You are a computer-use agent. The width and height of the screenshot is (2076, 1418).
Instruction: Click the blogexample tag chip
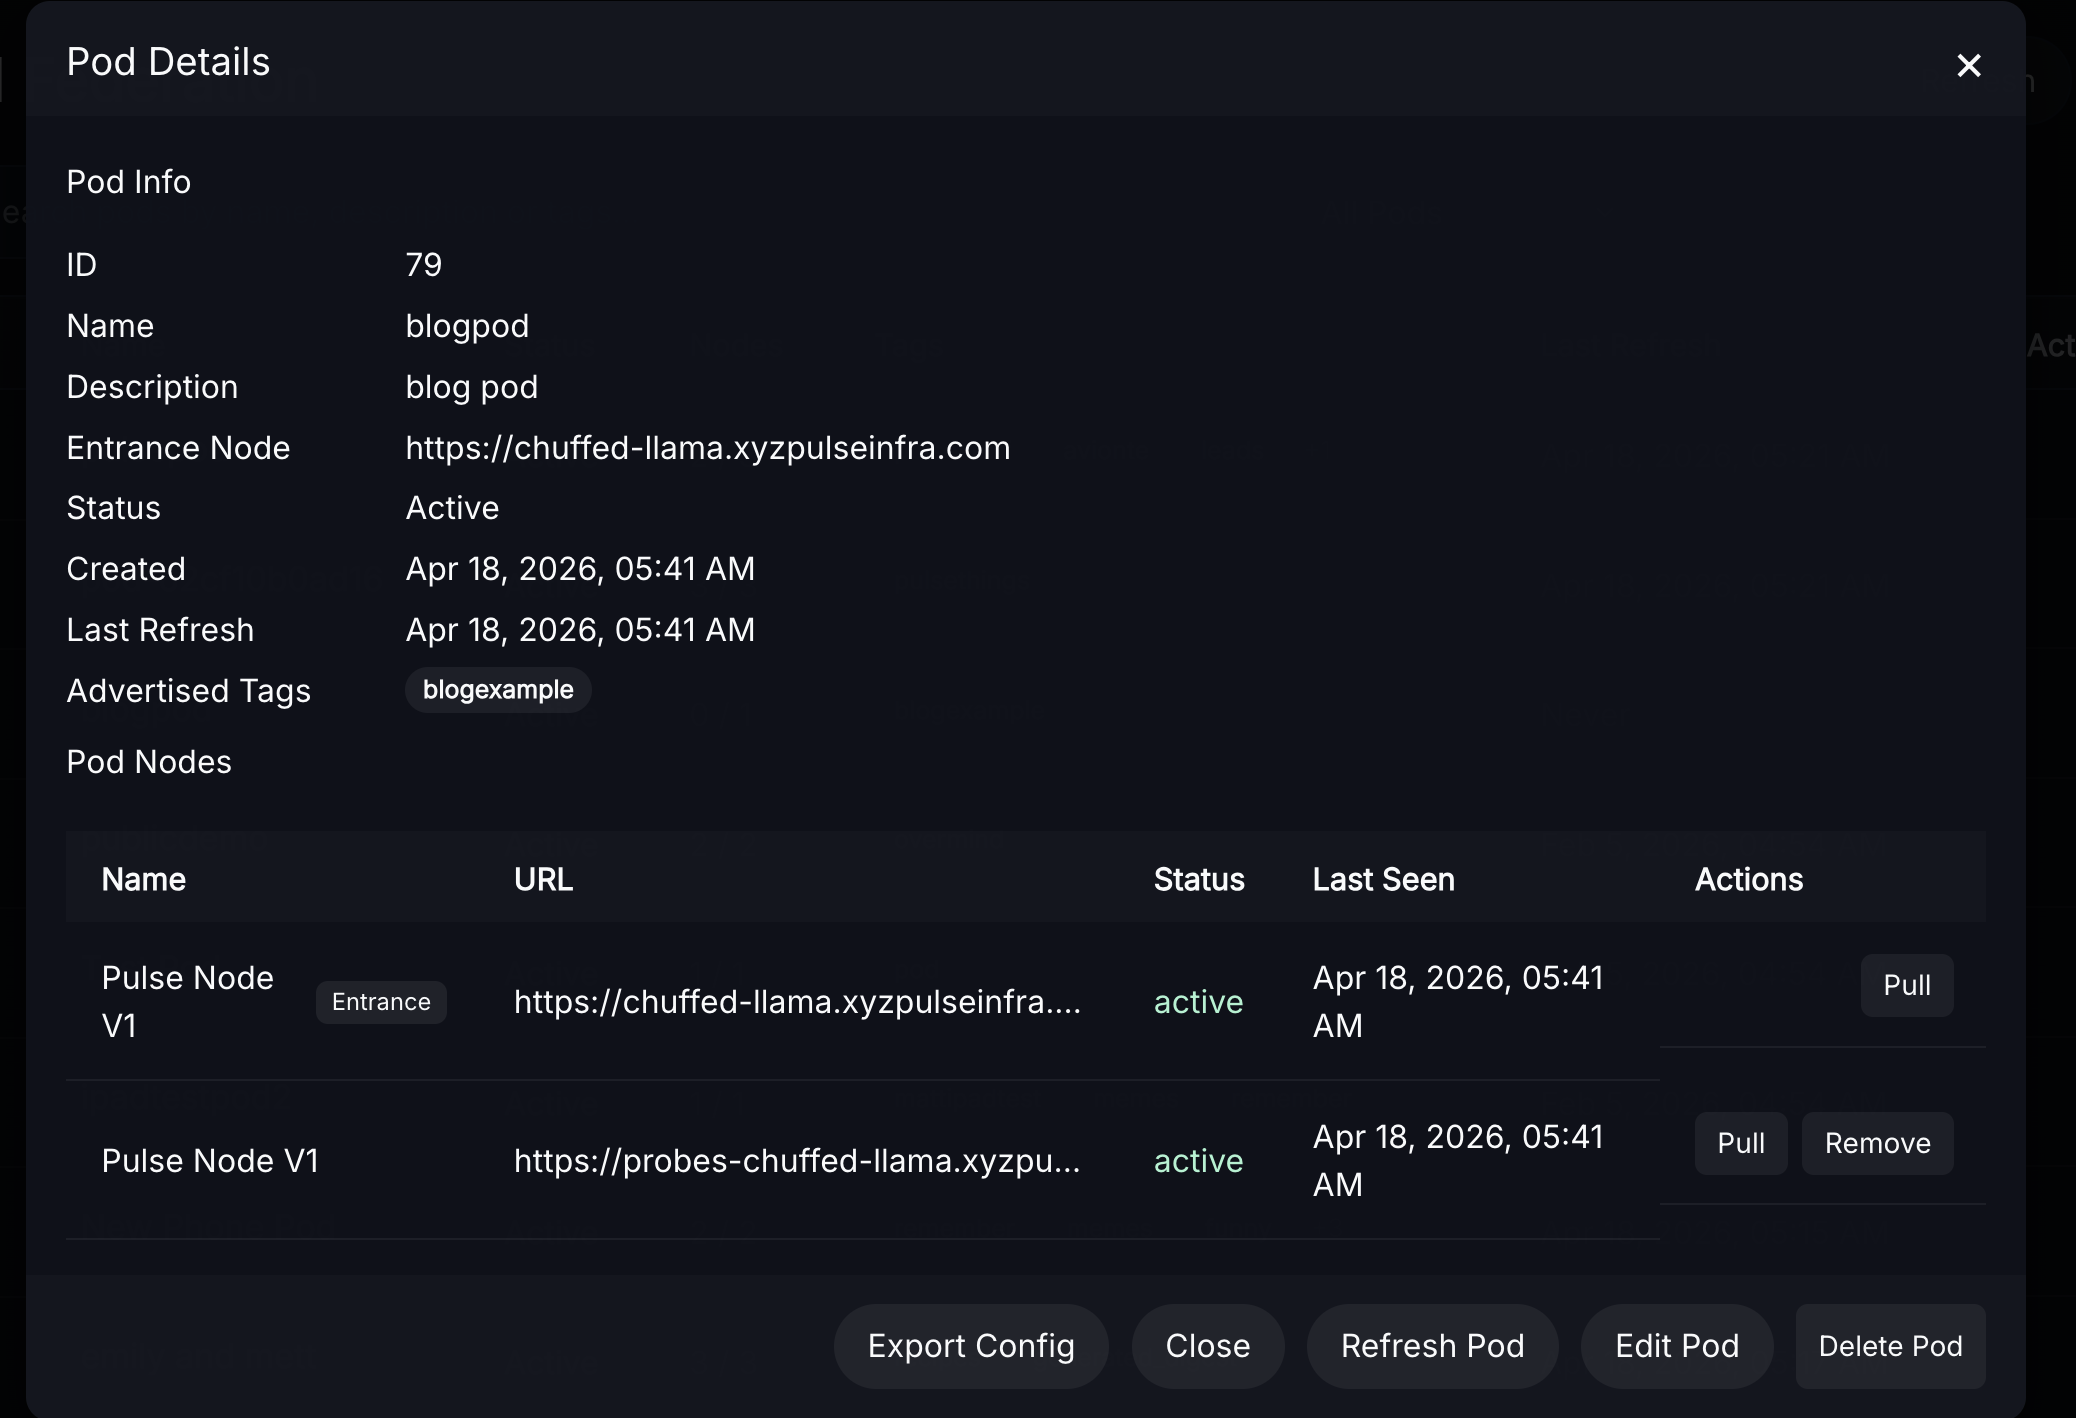click(498, 691)
